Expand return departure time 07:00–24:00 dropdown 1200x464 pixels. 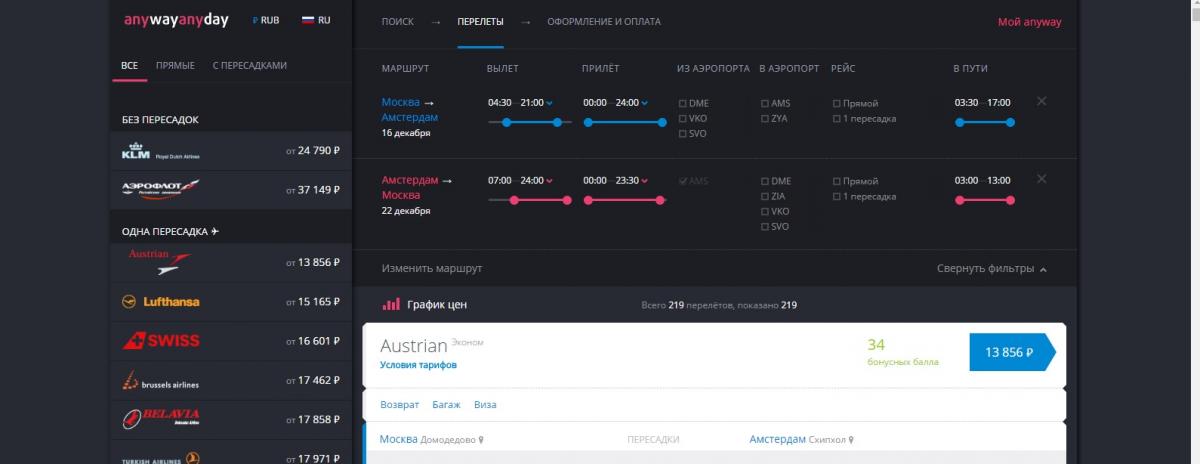pyautogui.click(x=520, y=180)
